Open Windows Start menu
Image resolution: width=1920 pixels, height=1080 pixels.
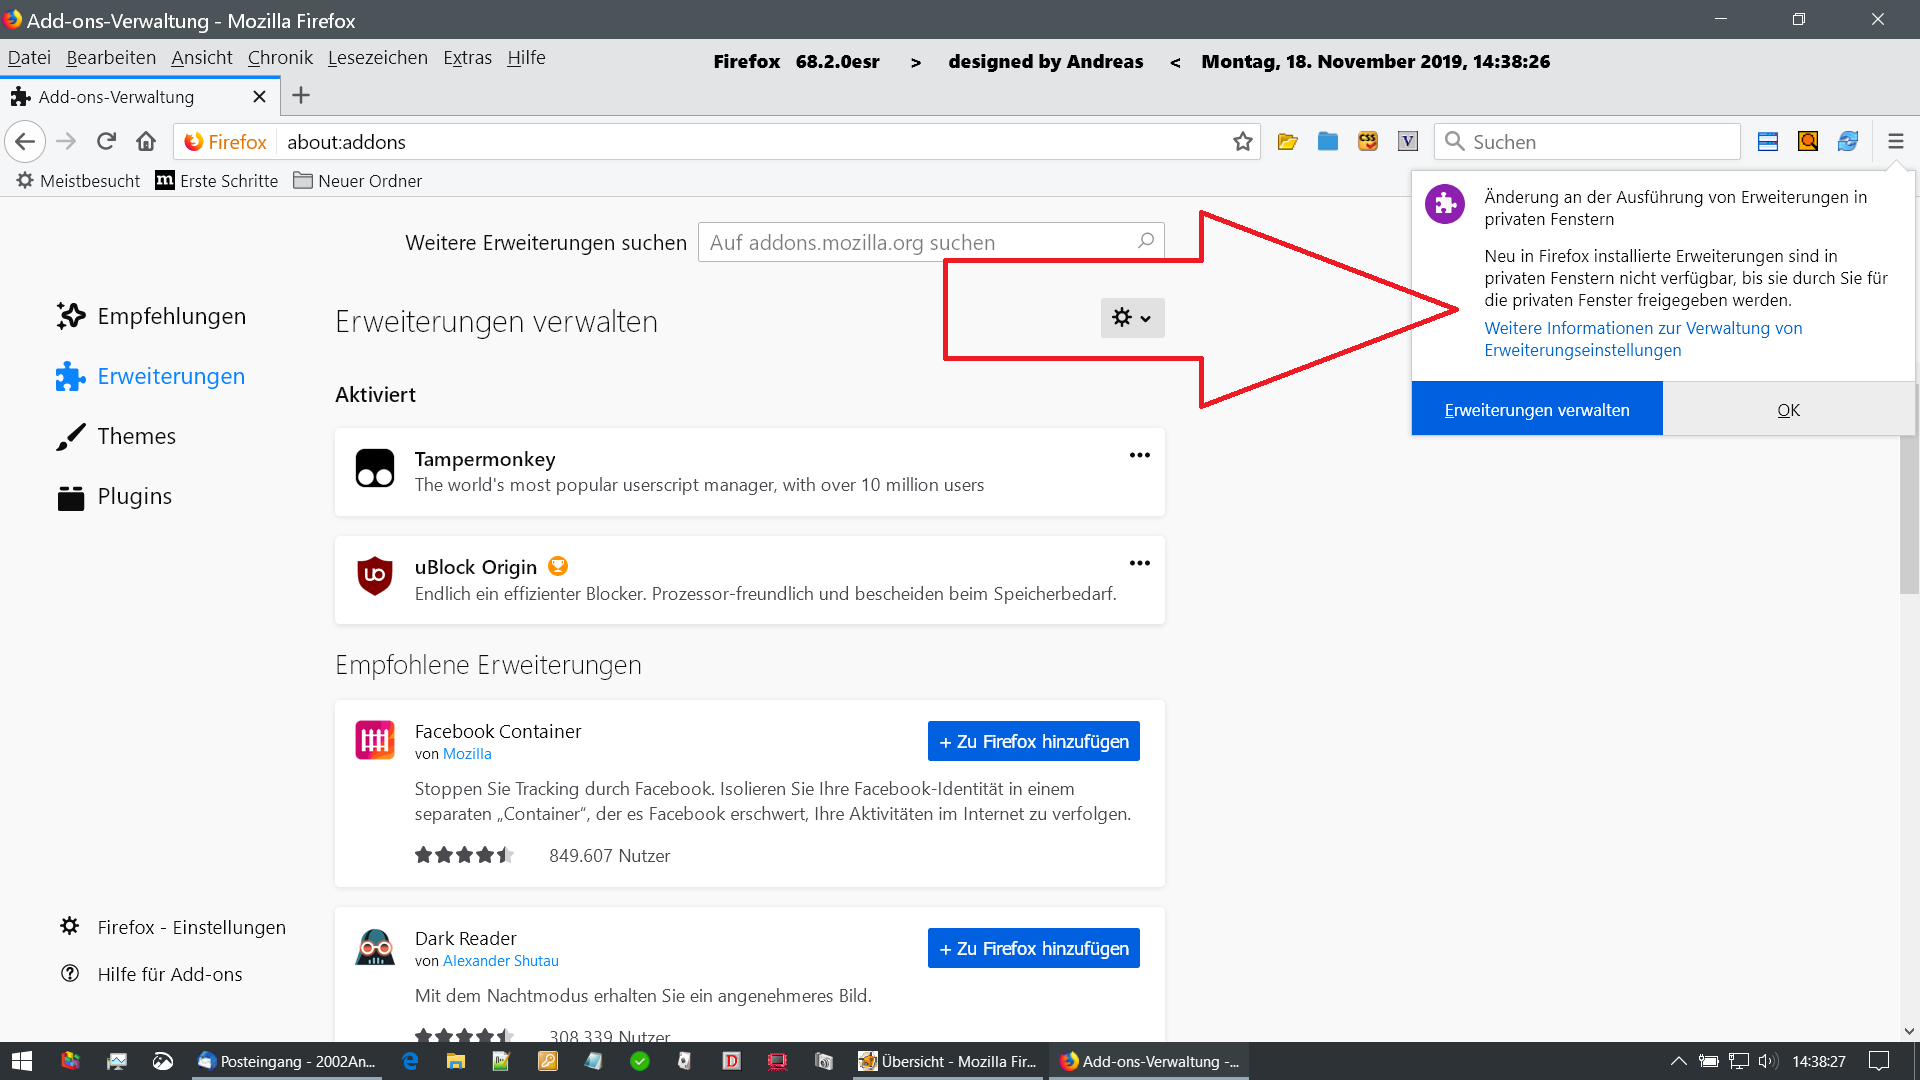pos(21,1061)
